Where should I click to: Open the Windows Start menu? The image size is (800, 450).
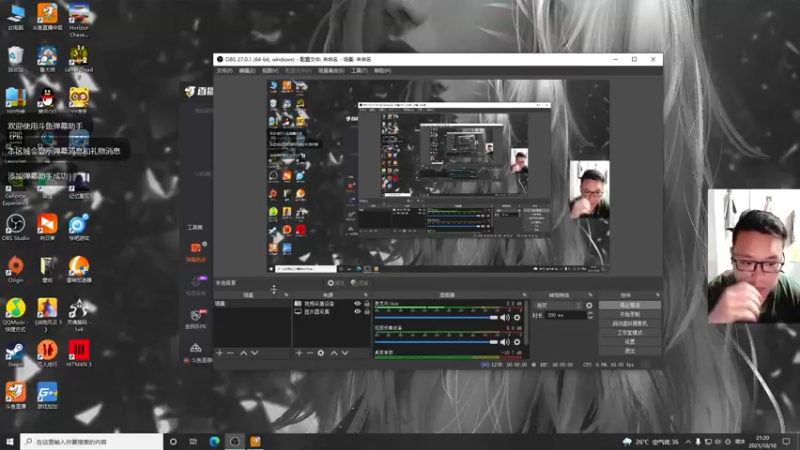tap(10, 442)
